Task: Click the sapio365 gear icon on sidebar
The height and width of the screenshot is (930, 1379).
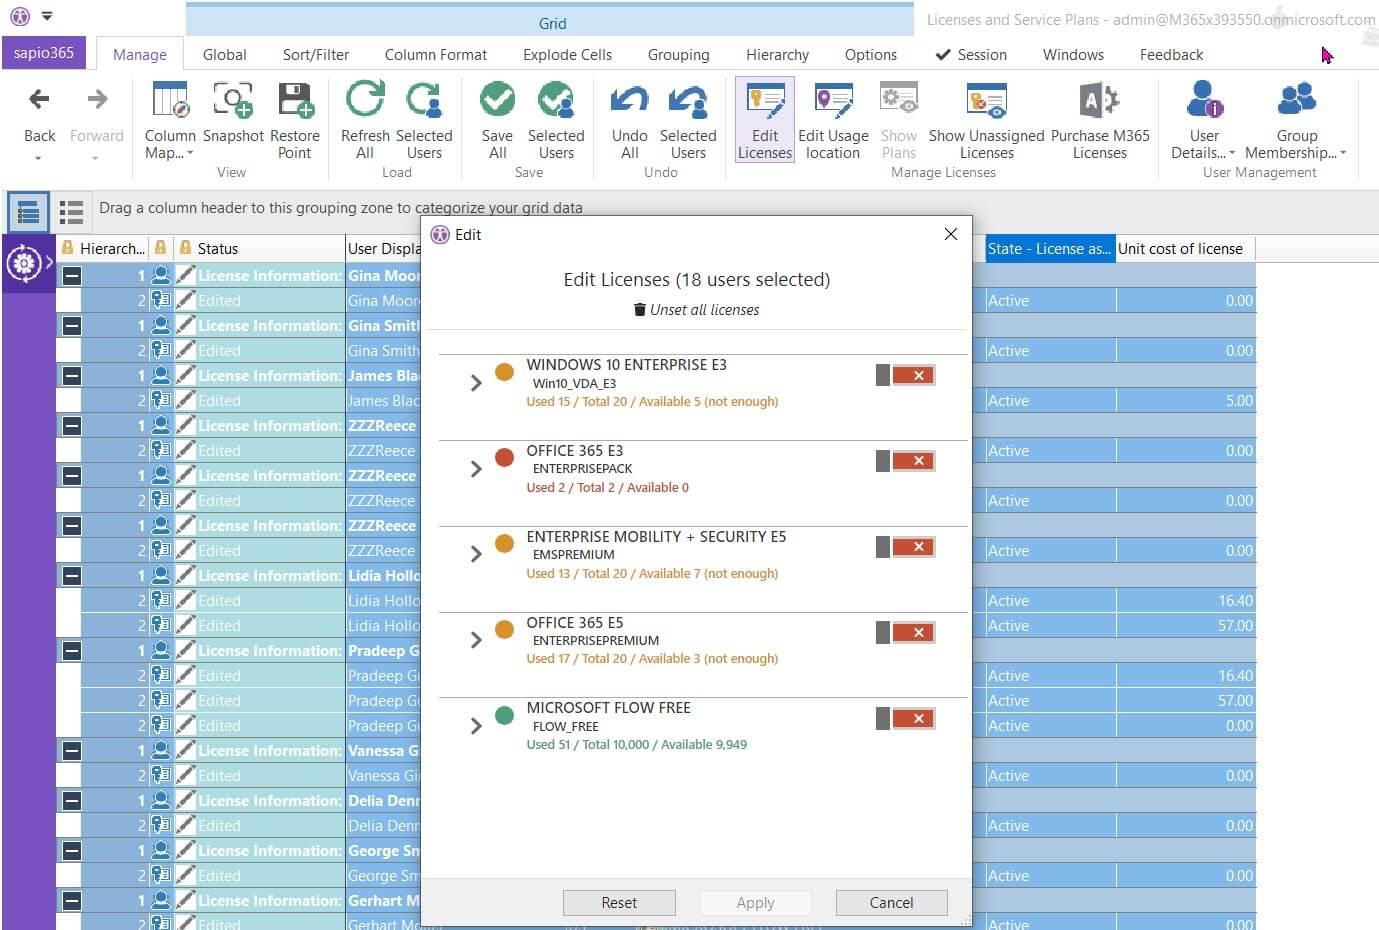Action: (23, 263)
